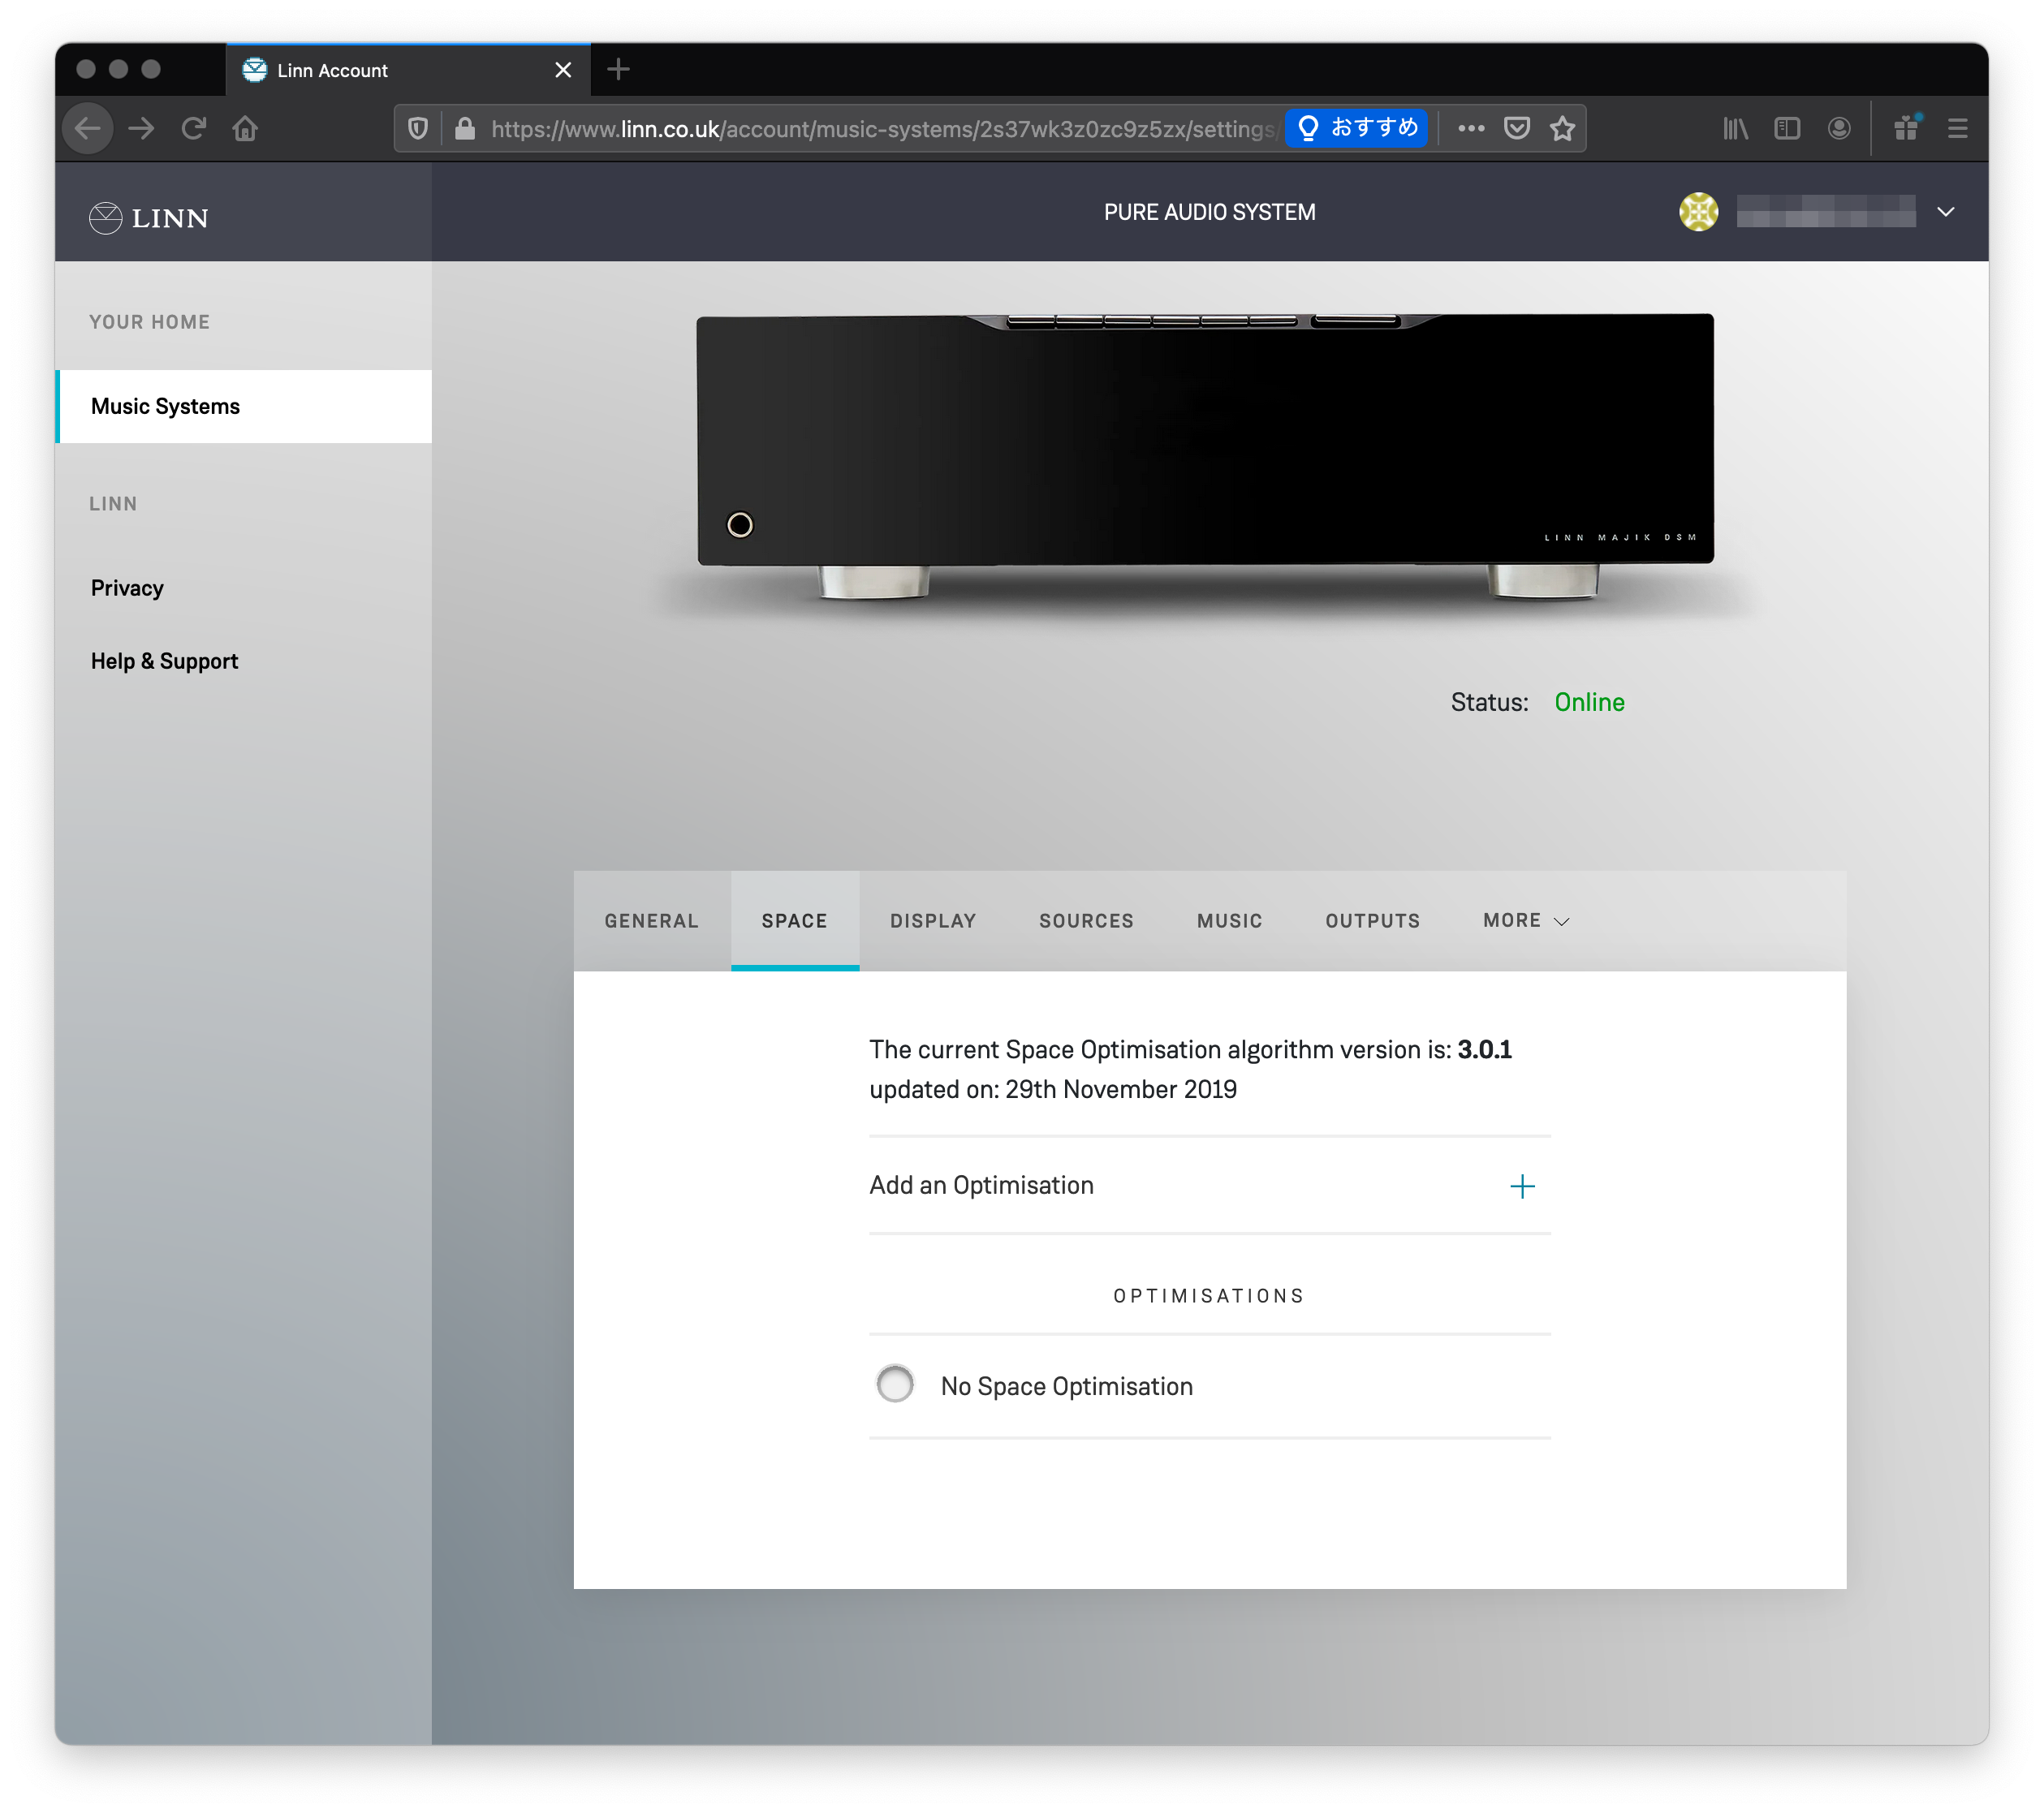This screenshot has width=2044, height=1813.
Task: Open the Firefox account avatar icon
Action: coord(1839,128)
